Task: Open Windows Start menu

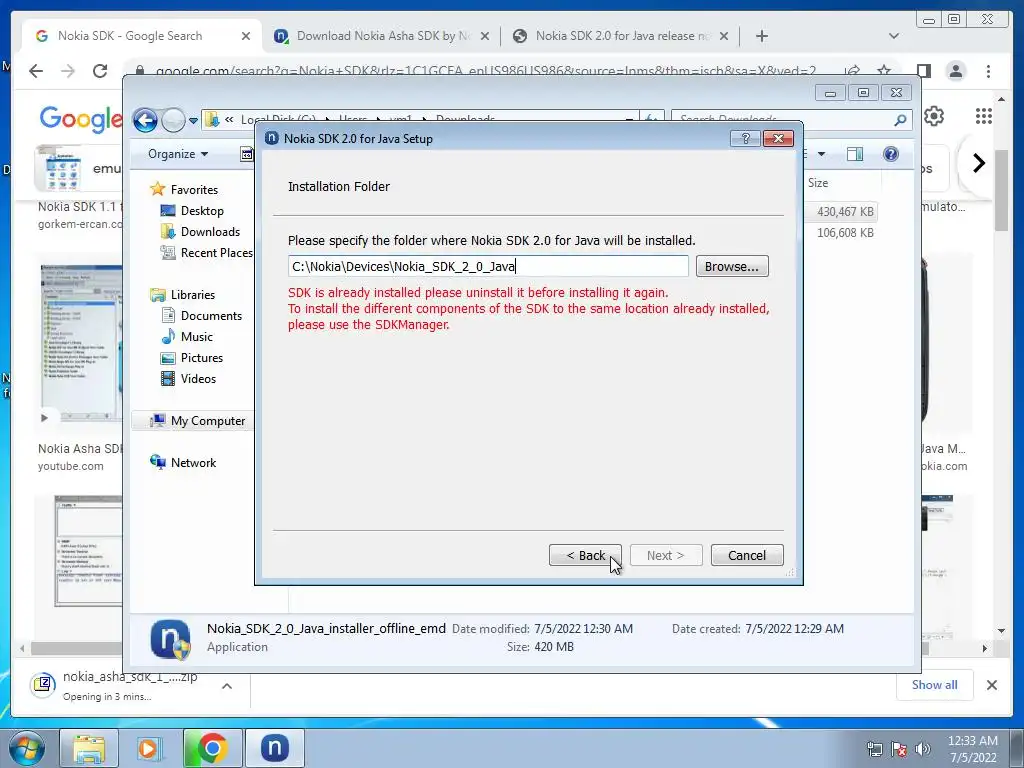Action: (x=26, y=748)
